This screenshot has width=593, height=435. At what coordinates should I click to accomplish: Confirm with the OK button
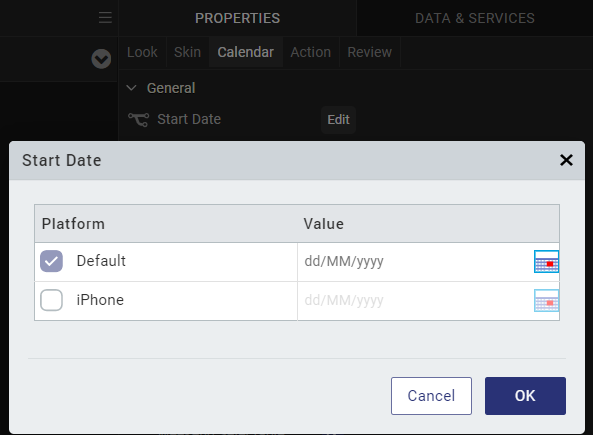(x=525, y=396)
